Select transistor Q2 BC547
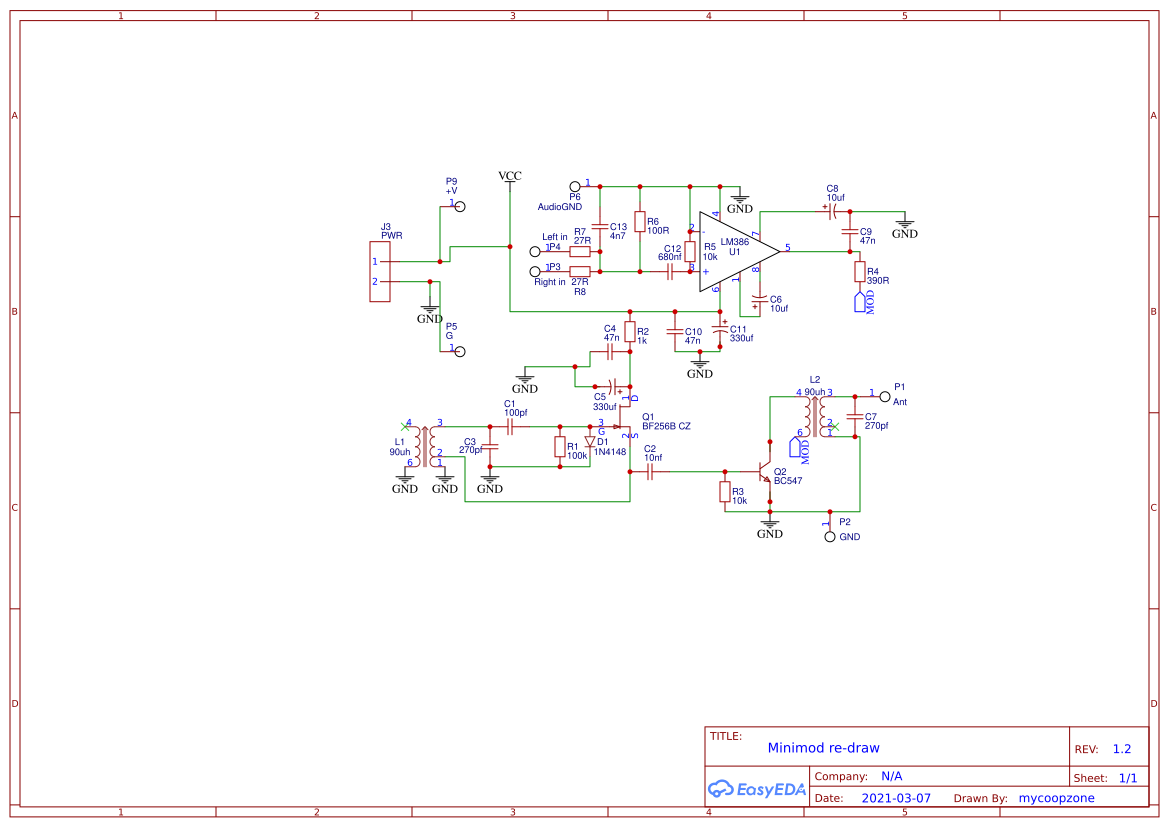This screenshot has width=1169, height=828. [x=762, y=470]
